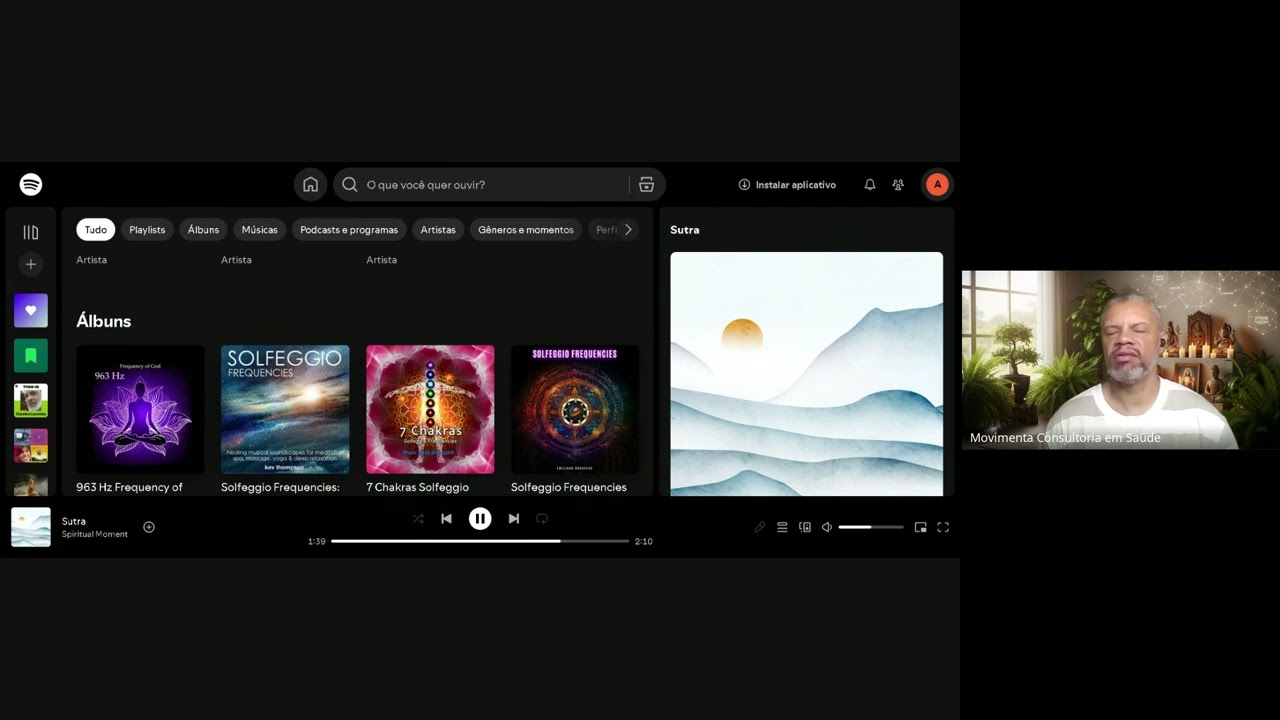The width and height of the screenshot is (1280, 720).
Task: Click 'Sutra' heading in Now Playing panel
Action: click(x=685, y=230)
